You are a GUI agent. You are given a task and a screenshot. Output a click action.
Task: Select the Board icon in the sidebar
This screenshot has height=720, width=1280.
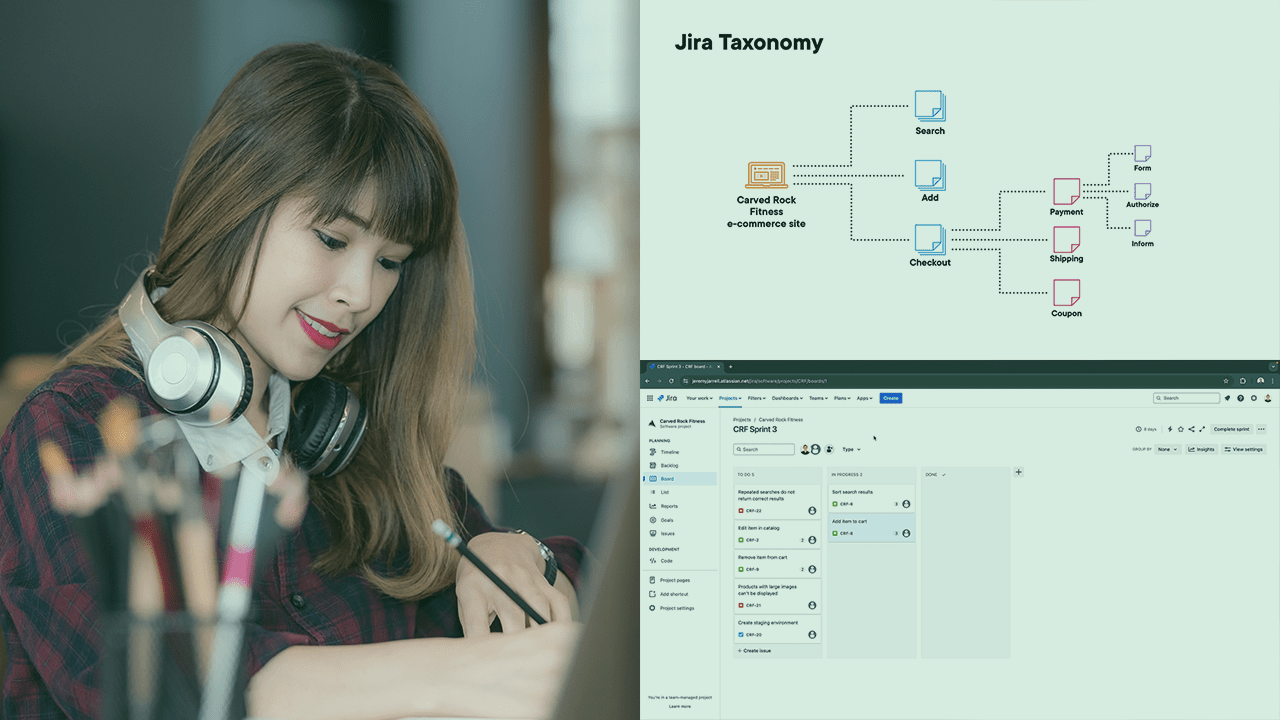click(653, 479)
